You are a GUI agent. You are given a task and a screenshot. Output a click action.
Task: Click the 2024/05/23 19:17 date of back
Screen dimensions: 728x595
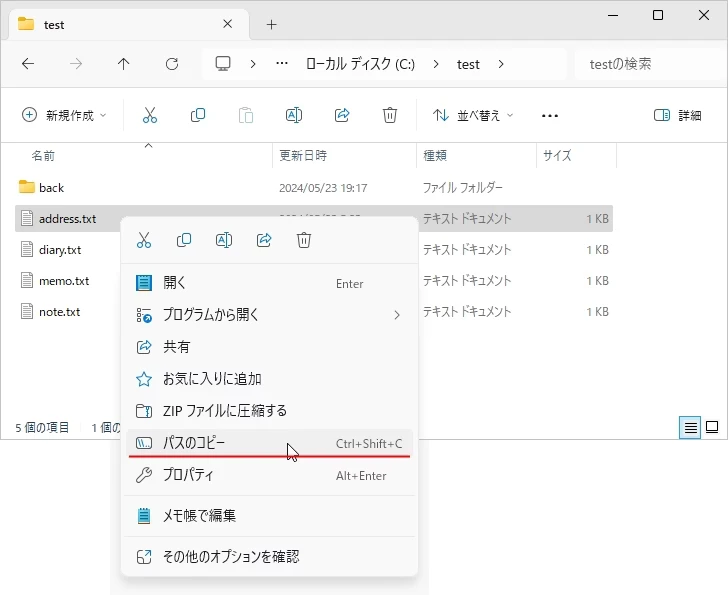(x=323, y=188)
